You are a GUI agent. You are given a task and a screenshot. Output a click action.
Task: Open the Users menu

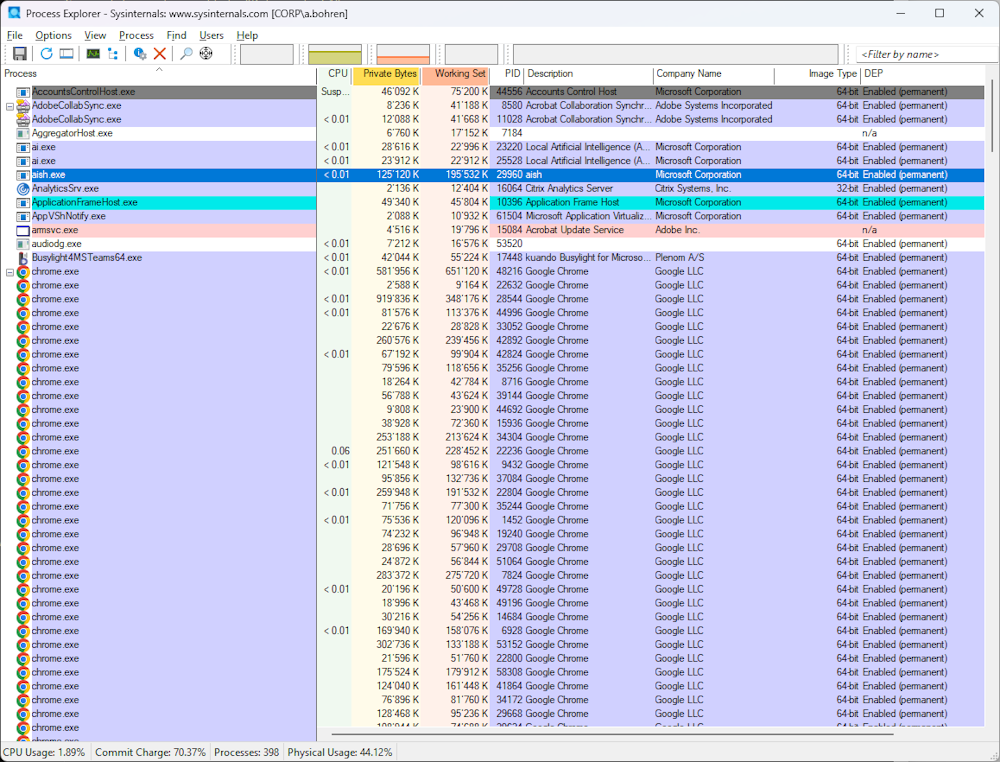point(211,36)
